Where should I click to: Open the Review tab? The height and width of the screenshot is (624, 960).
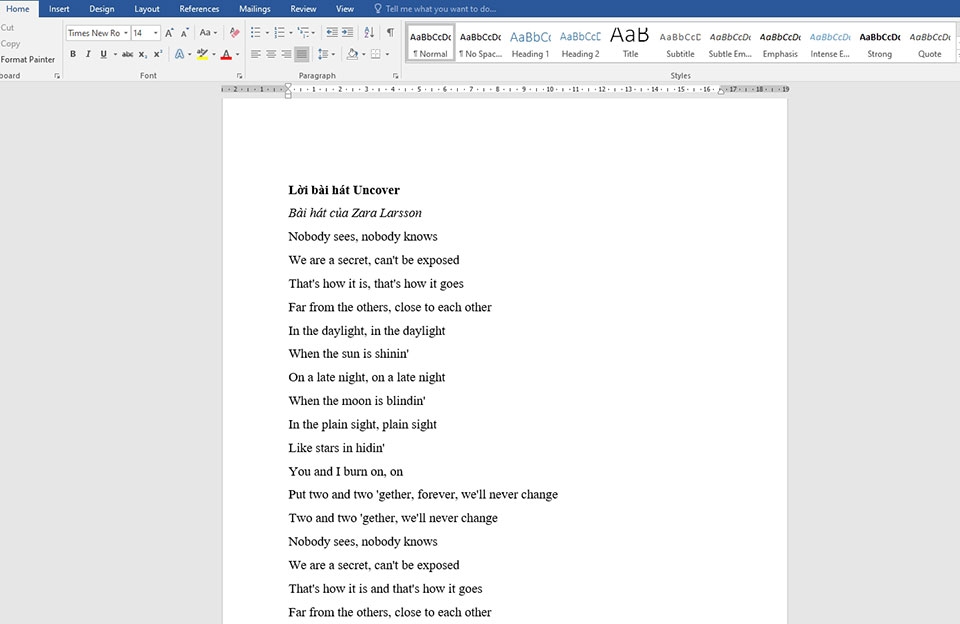[303, 9]
